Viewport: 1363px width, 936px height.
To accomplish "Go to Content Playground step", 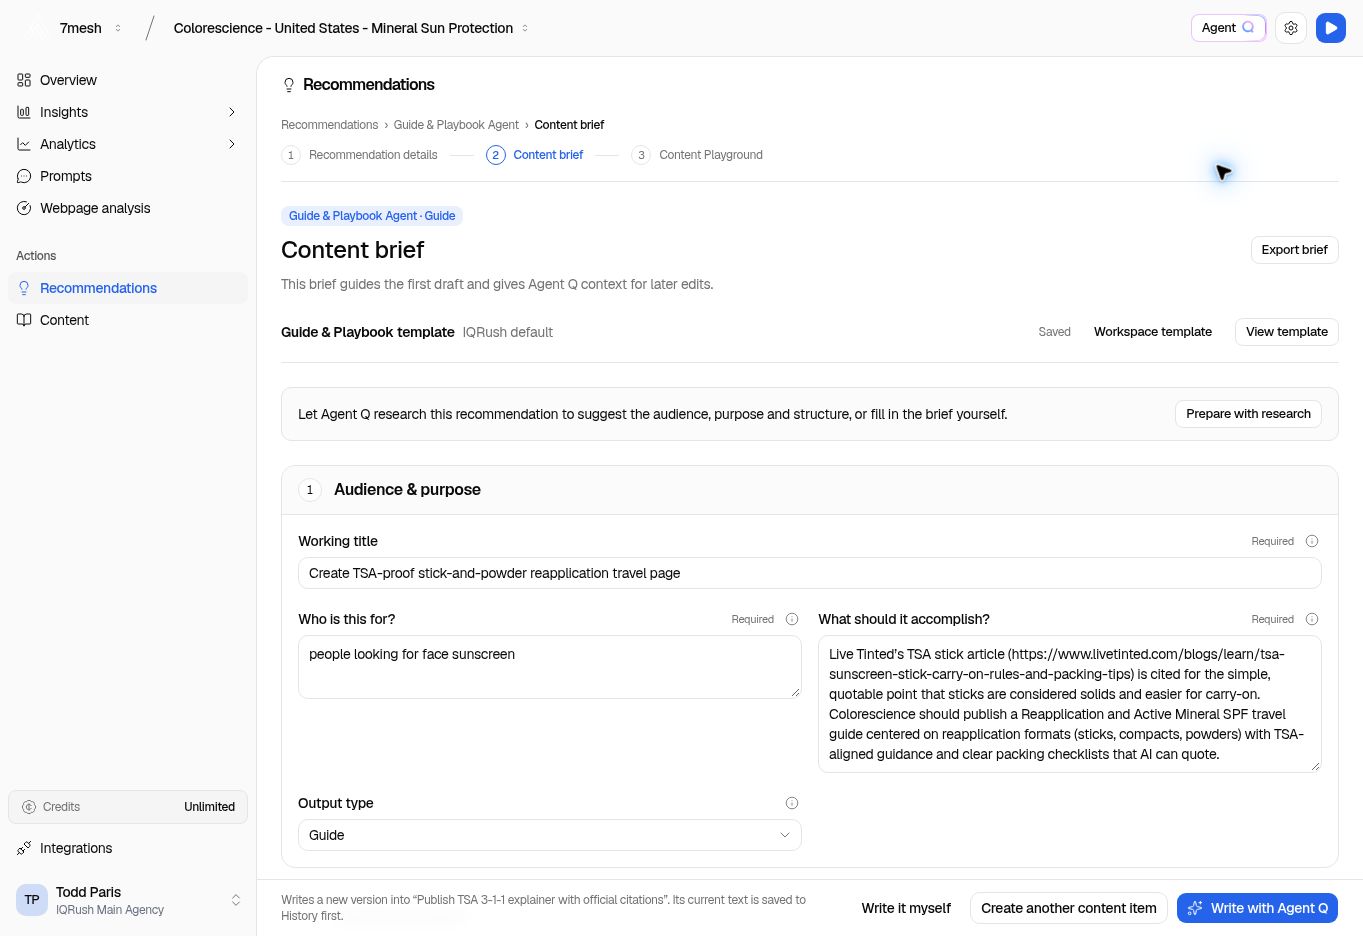I will 698,155.
